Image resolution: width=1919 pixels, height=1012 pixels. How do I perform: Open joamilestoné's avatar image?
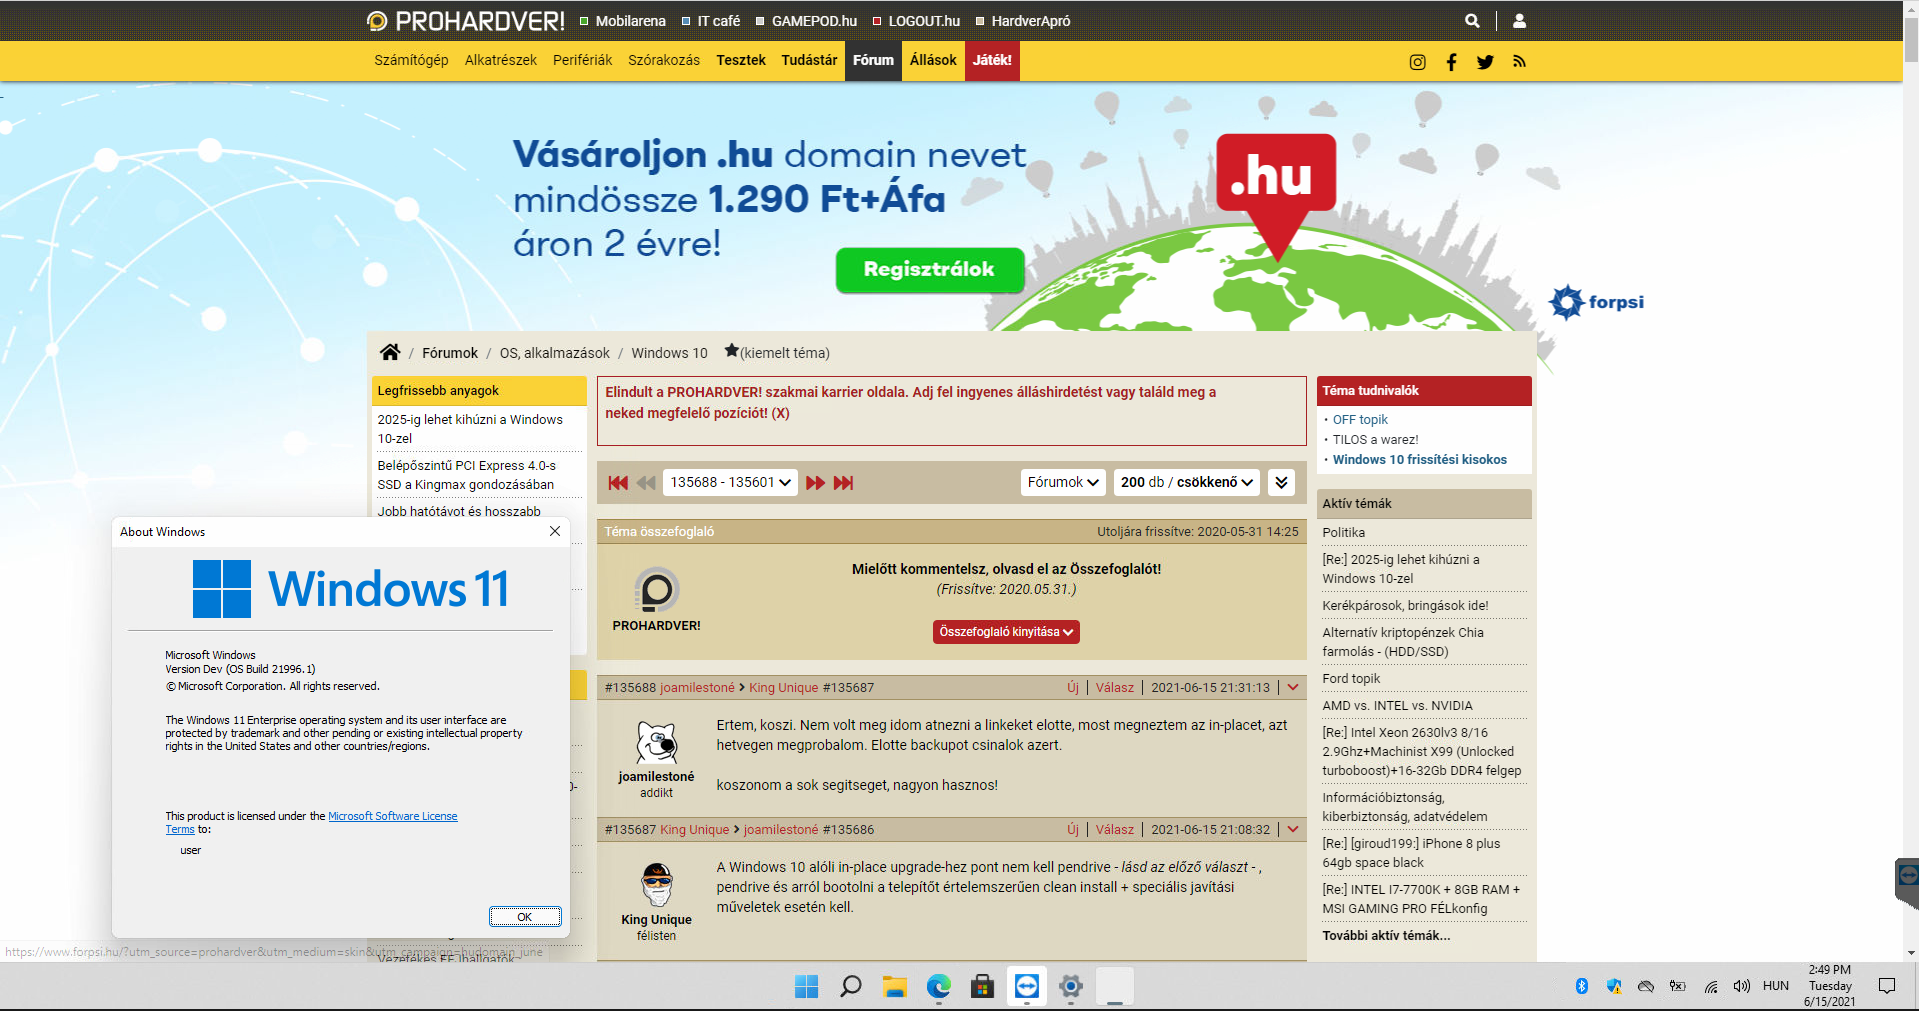657,743
